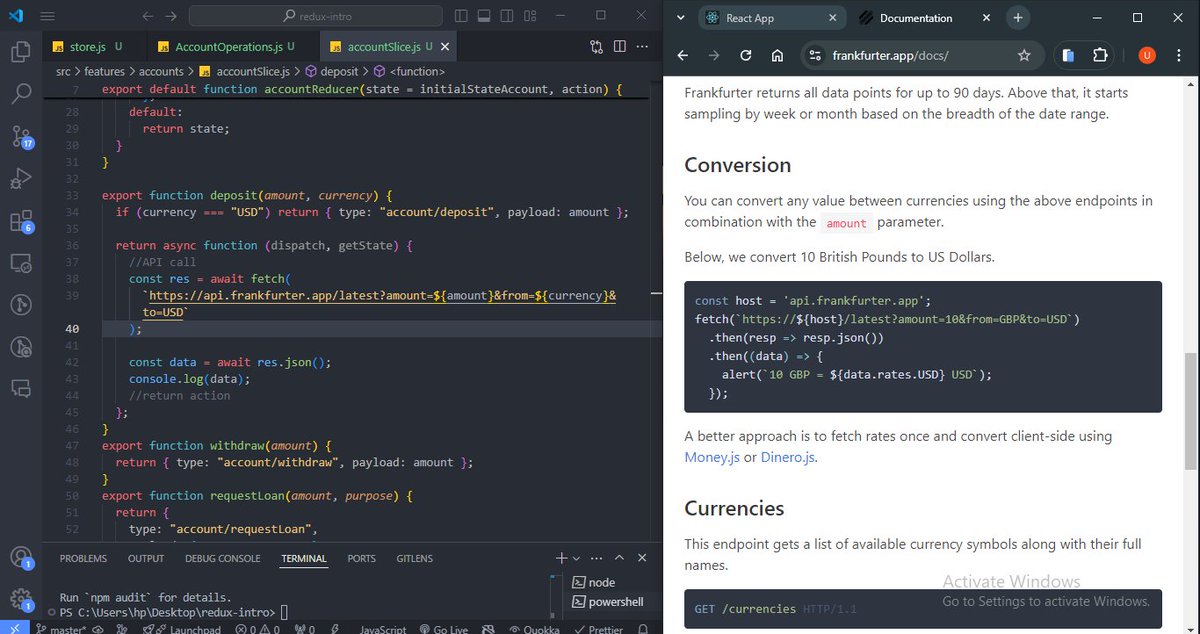The width and height of the screenshot is (1200, 634).
Task: Toggle the primary side bar layout icon
Action: [x=461, y=17]
